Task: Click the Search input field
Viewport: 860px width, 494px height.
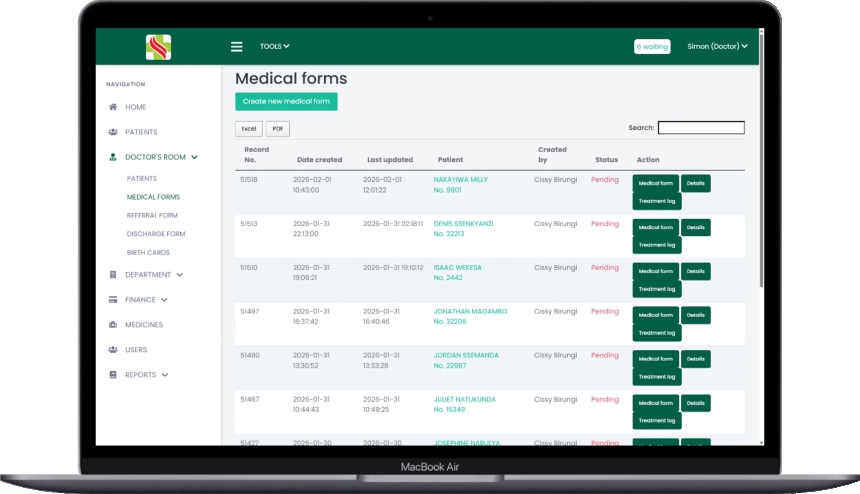Action: click(x=700, y=128)
